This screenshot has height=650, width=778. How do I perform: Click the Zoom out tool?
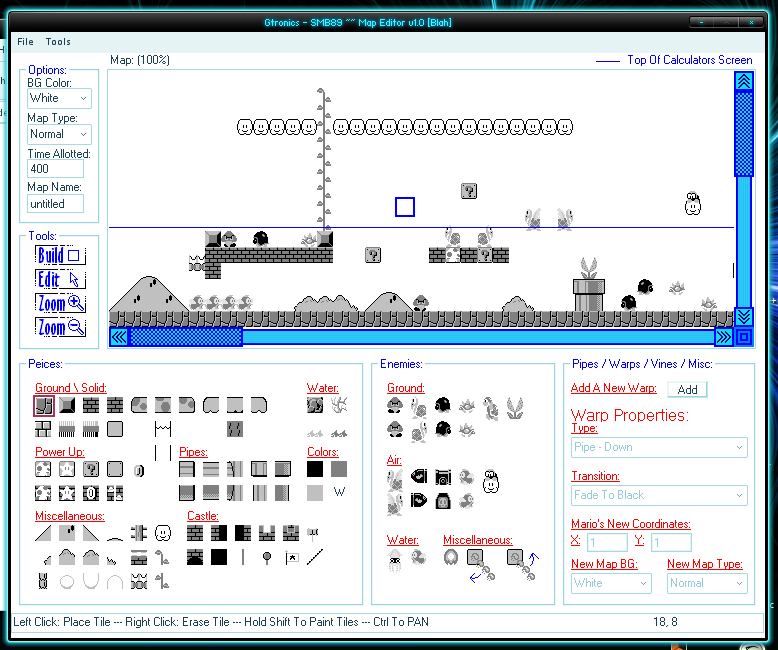[x=61, y=327]
